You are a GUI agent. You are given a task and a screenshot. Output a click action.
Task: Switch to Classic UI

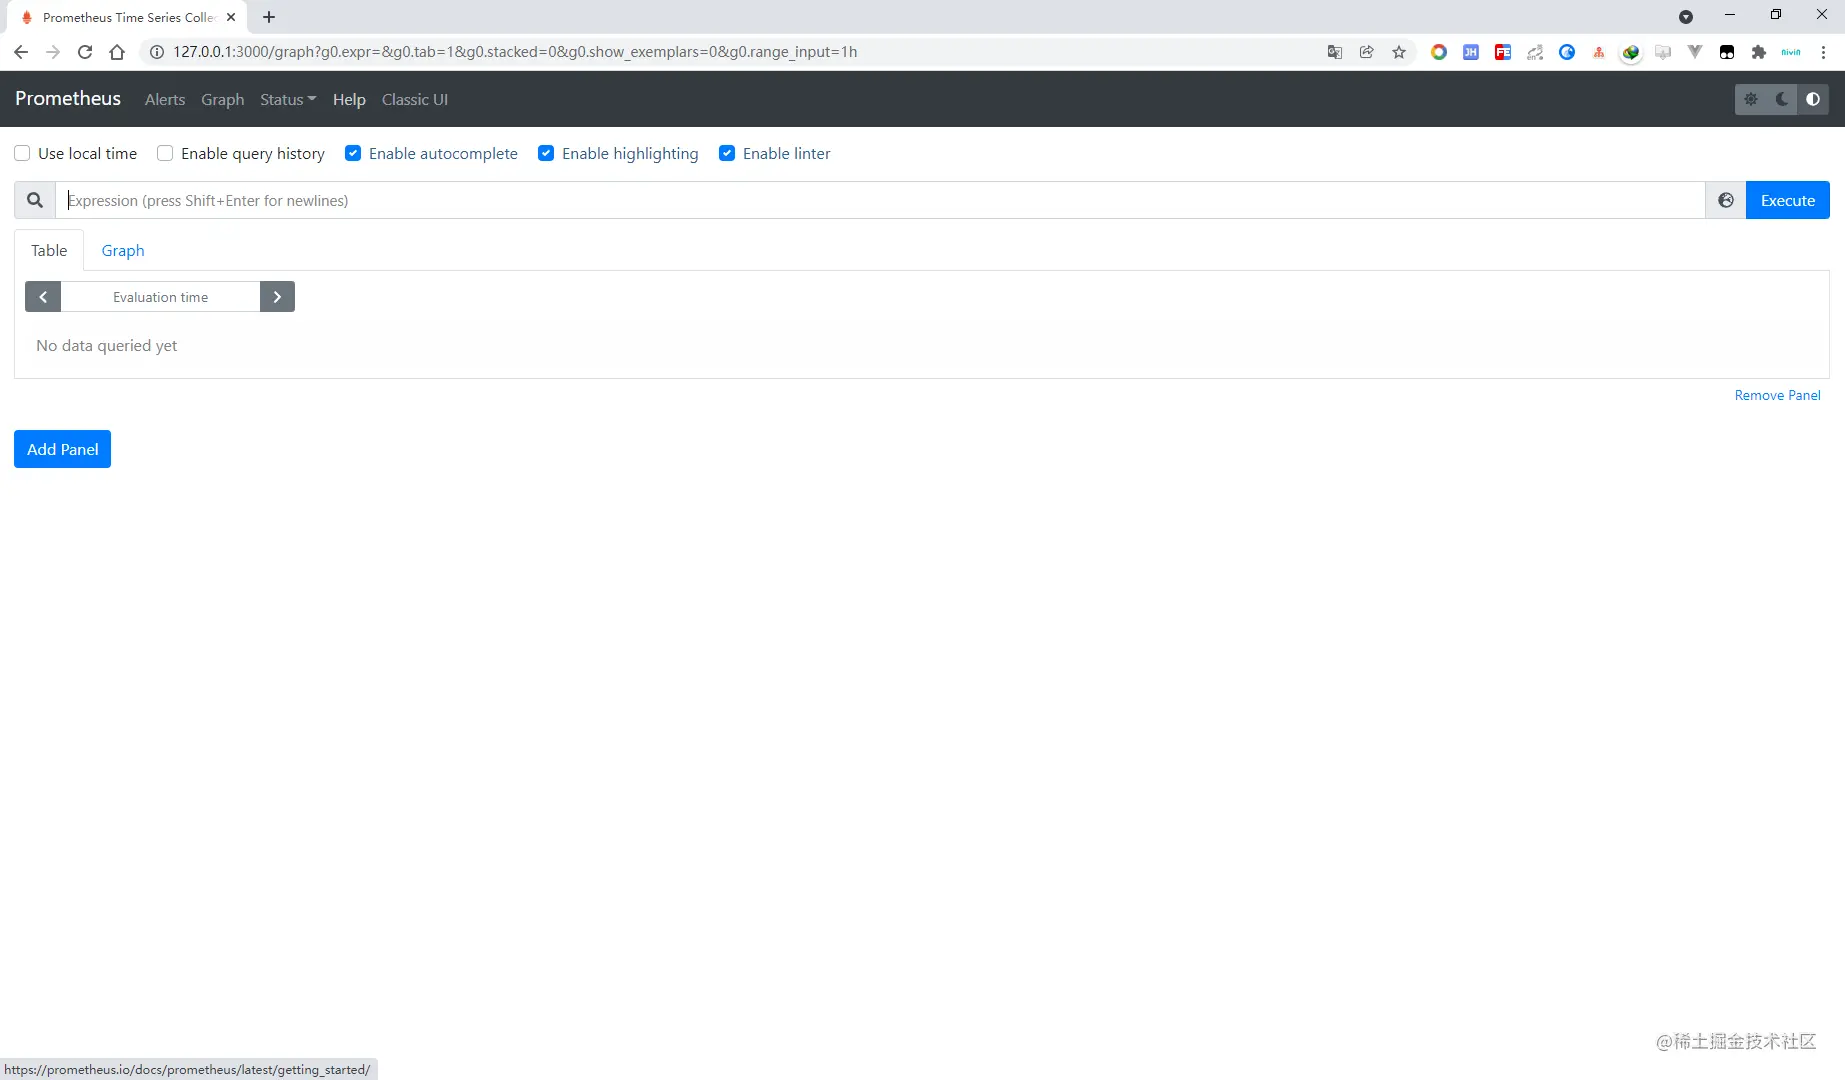click(x=415, y=99)
